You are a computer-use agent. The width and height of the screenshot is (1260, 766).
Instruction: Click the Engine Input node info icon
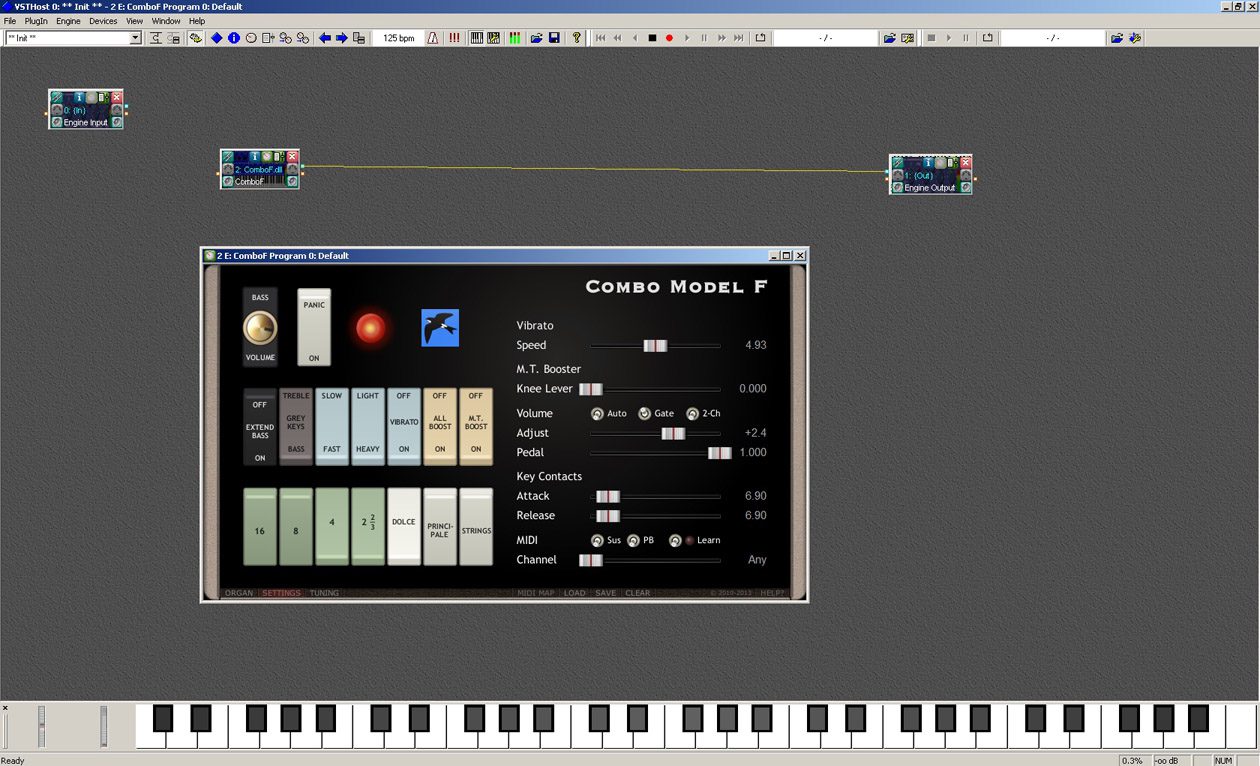[x=79, y=97]
